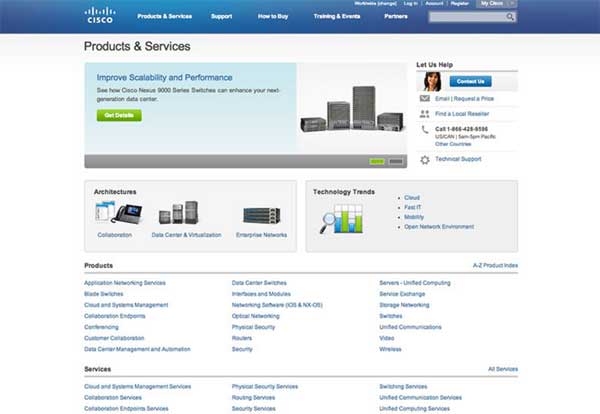Click the Cisco logo
The height and width of the screenshot is (414, 600).
pos(99,16)
